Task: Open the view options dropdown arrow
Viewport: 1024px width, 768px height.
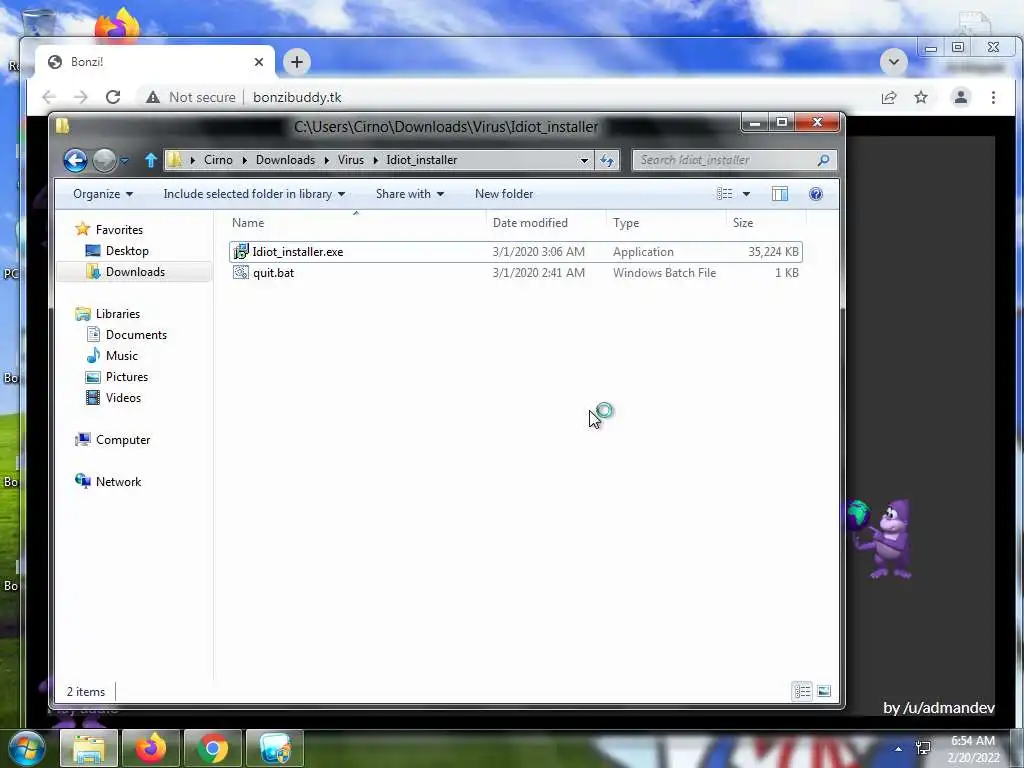Action: click(x=746, y=194)
